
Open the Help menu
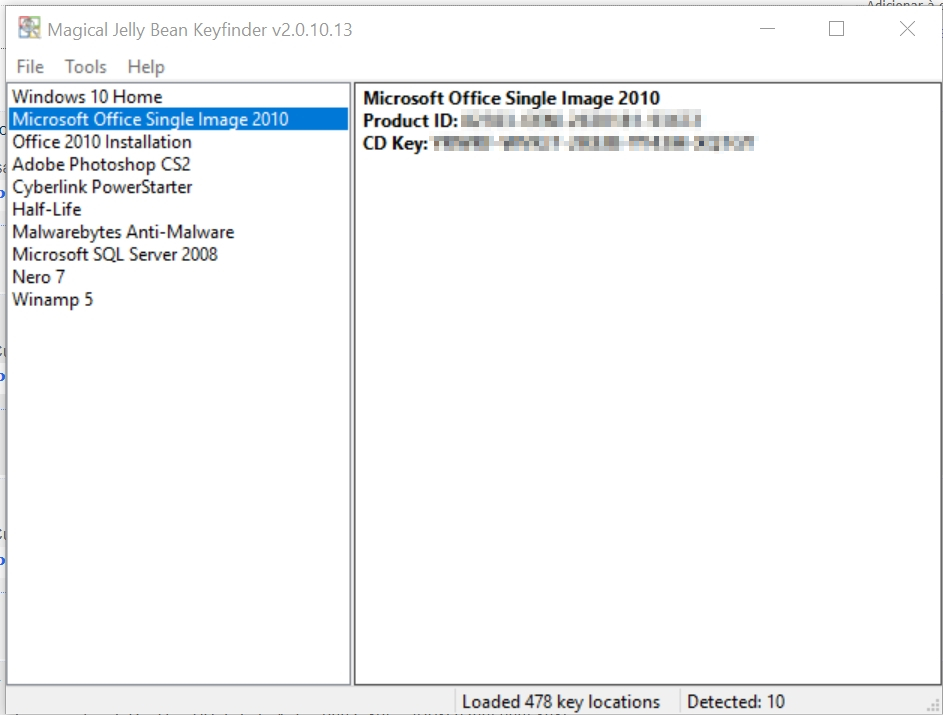point(146,67)
